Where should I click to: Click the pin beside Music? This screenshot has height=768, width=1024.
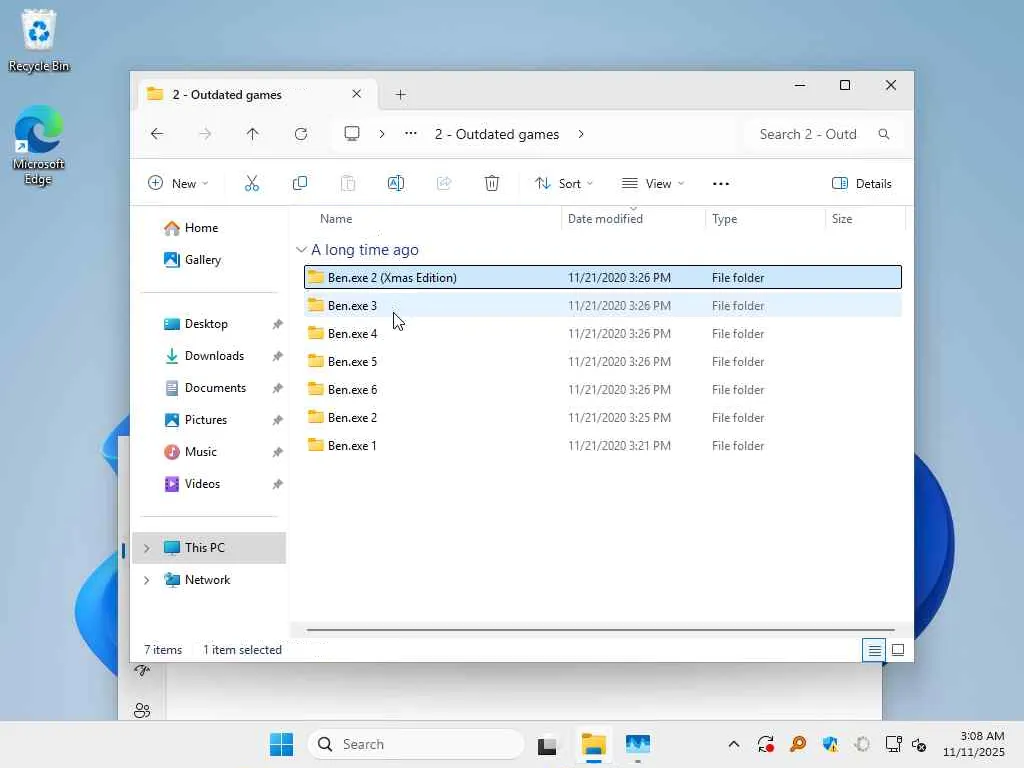coord(278,452)
